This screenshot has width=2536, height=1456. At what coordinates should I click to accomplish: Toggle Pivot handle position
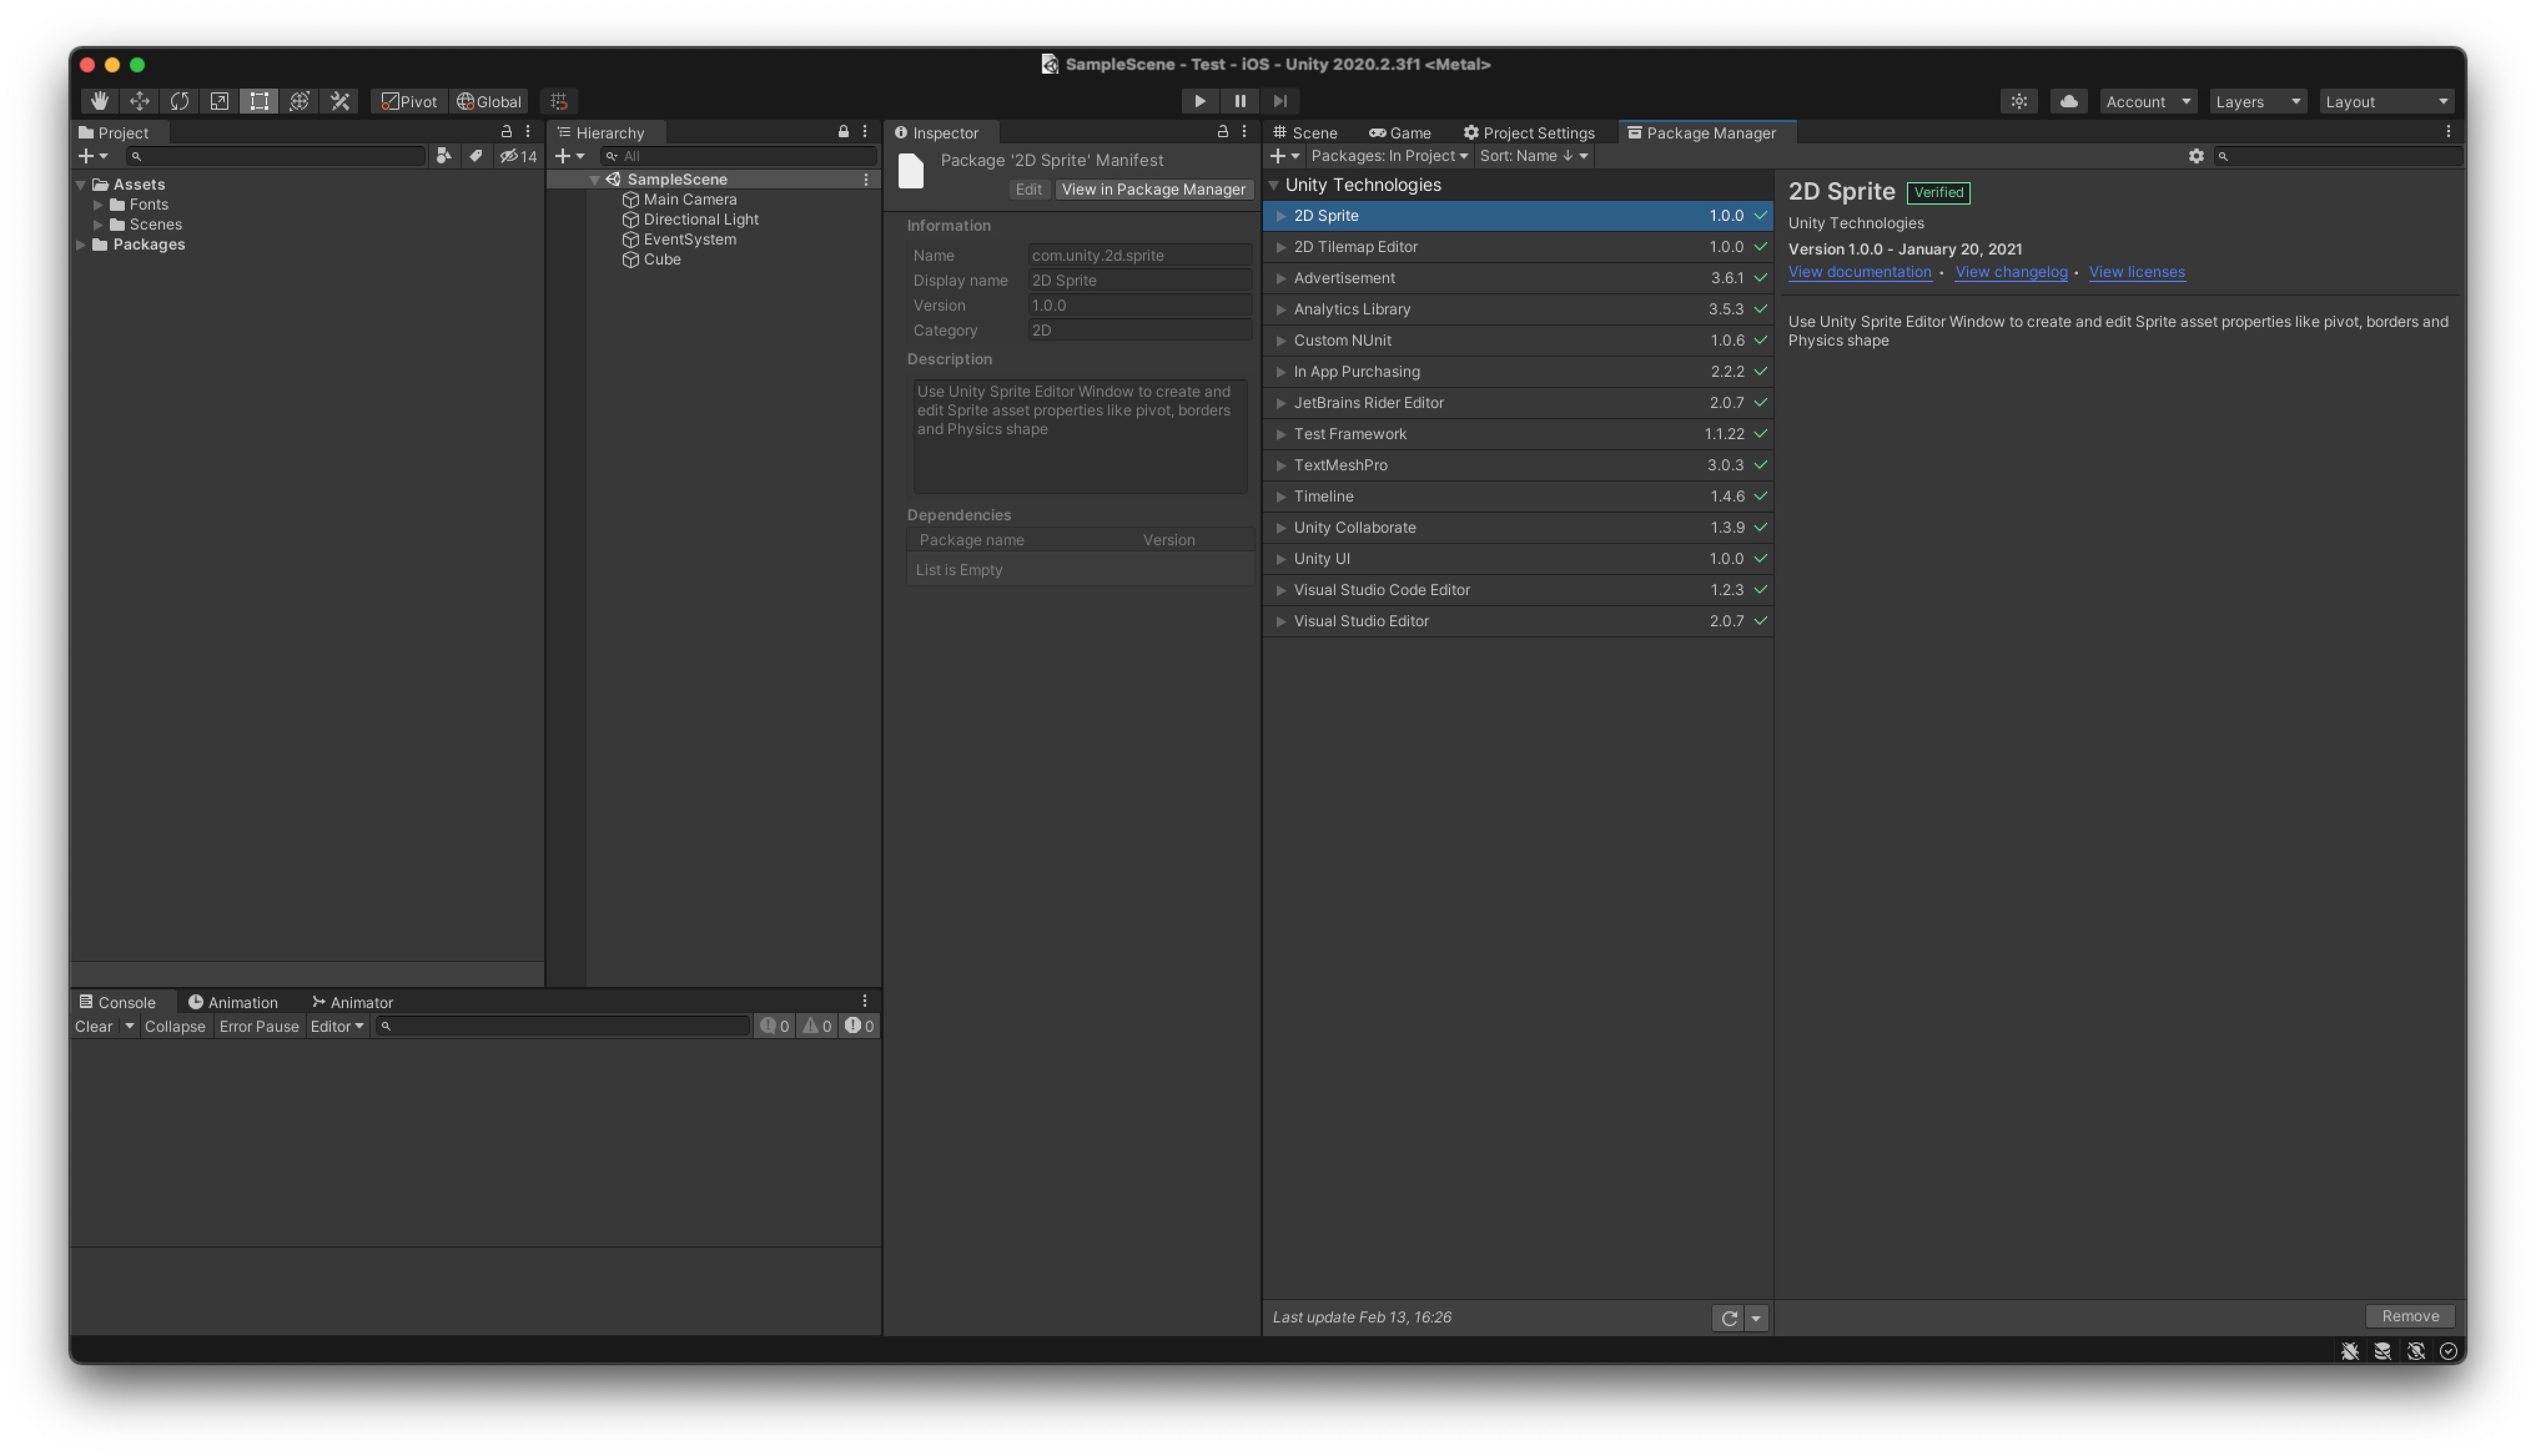(408, 101)
